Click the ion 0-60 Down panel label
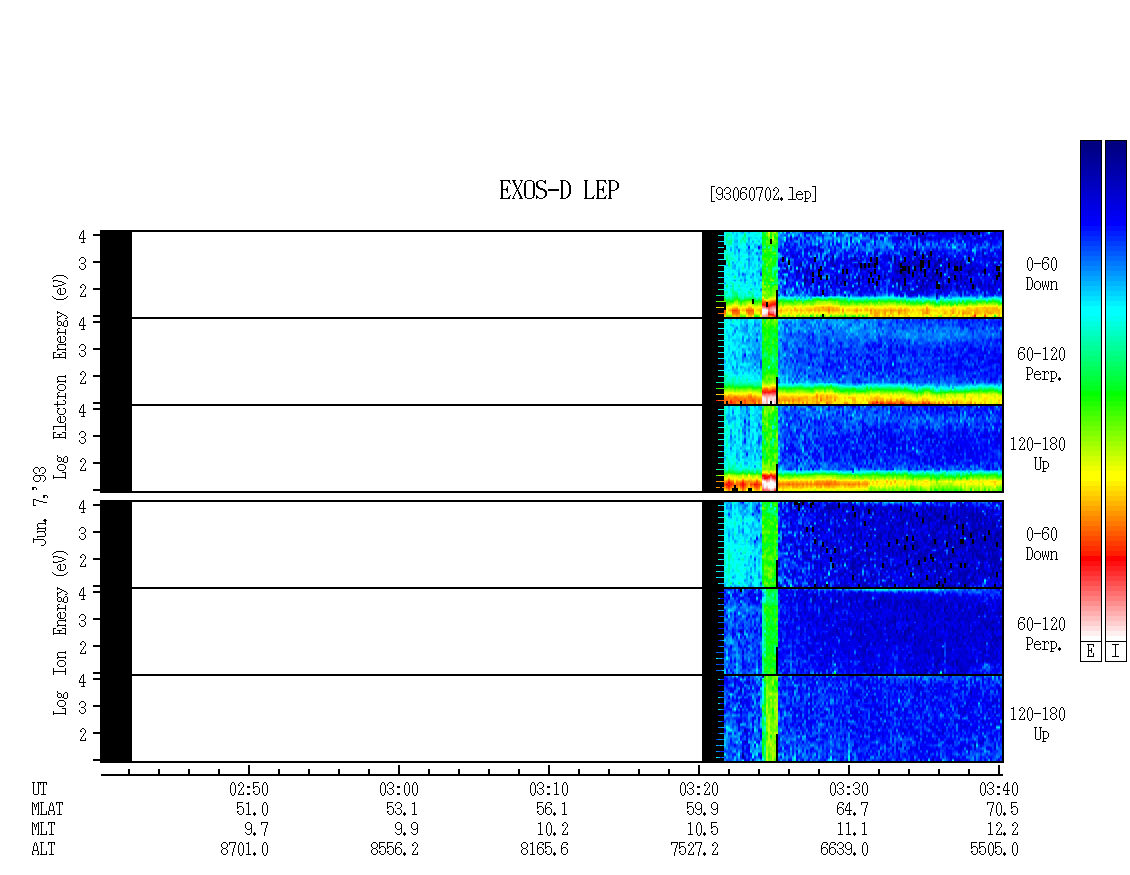This screenshot has height=875, width=1130. (x=1041, y=545)
